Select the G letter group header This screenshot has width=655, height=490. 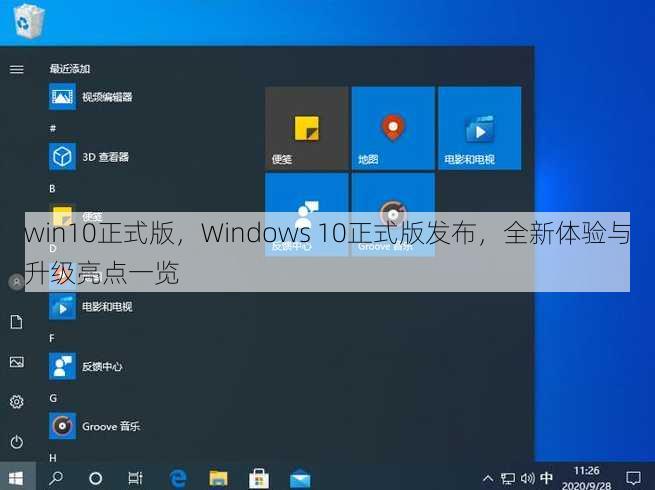point(53,398)
